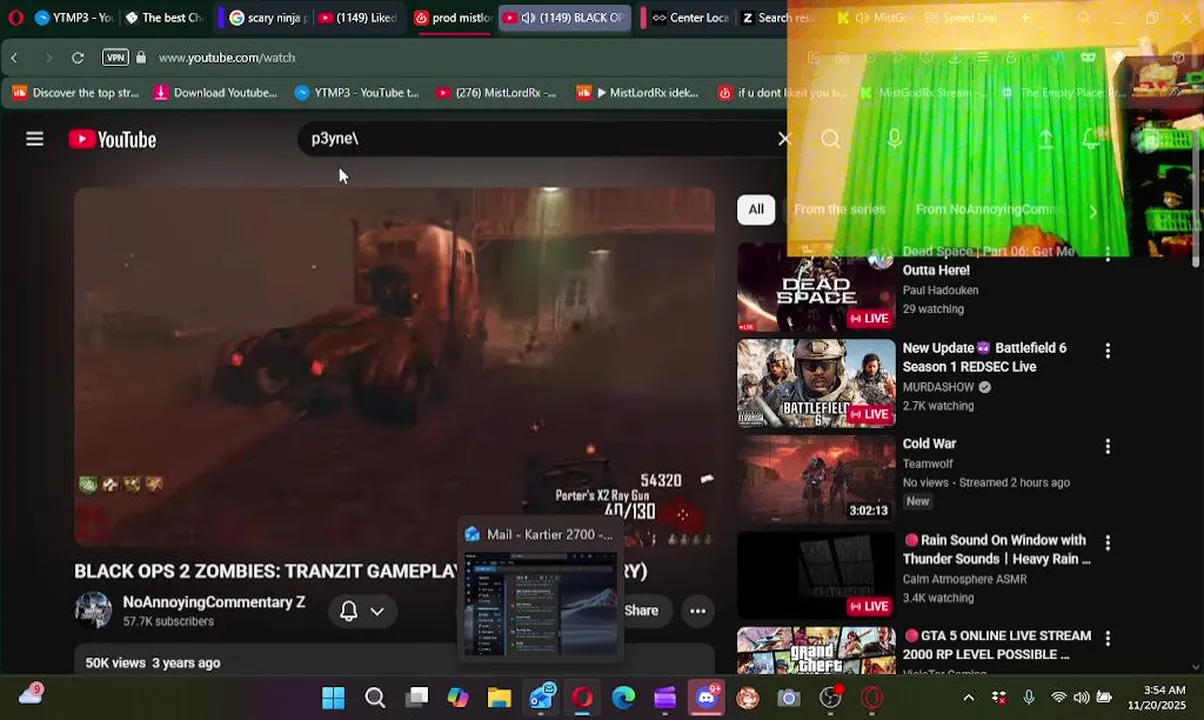Open Cold War stream thumbnail
The height and width of the screenshot is (720, 1204).
pos(816,479)
